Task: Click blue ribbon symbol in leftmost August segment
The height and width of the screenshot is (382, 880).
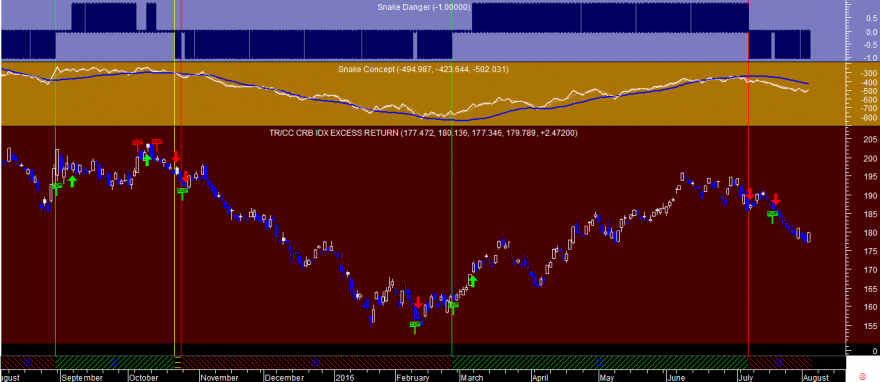Action: [x=28, y=362]
